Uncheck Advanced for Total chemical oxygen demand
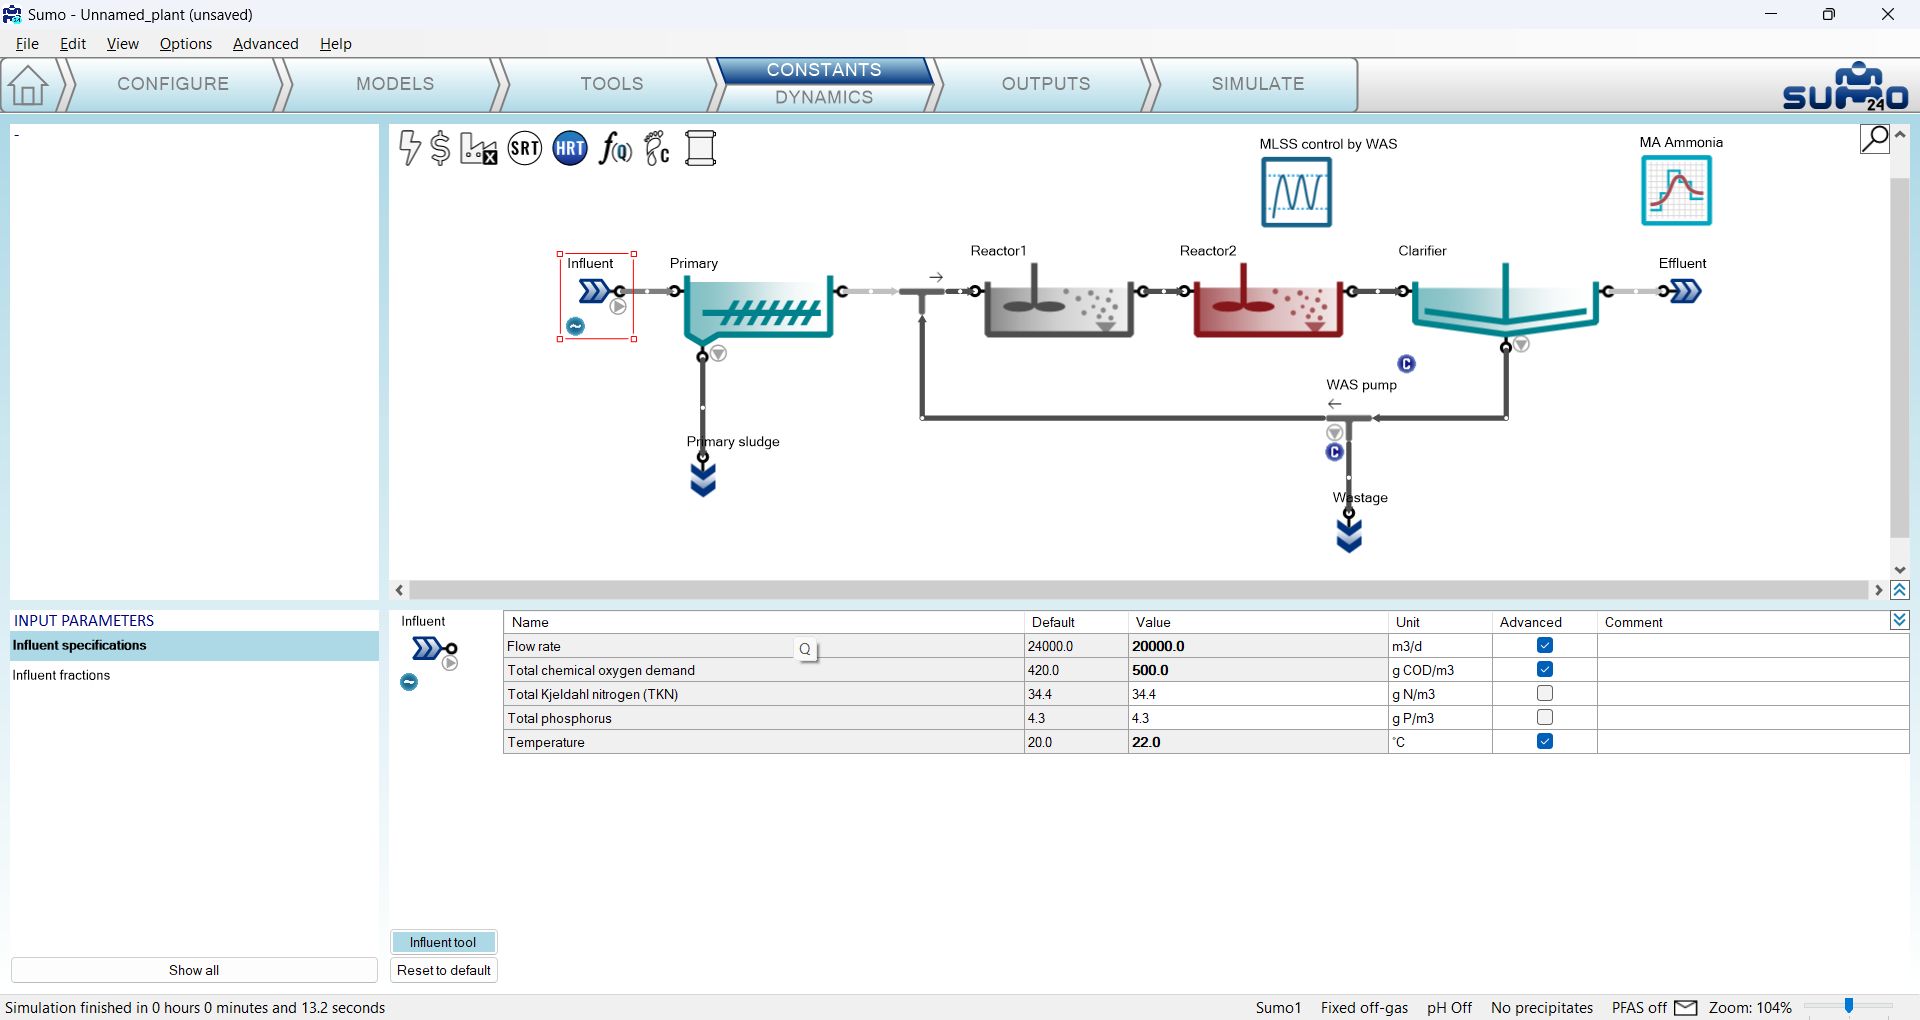The height and width of the screenshot is (1020, 1920). tap(1545, 670)
